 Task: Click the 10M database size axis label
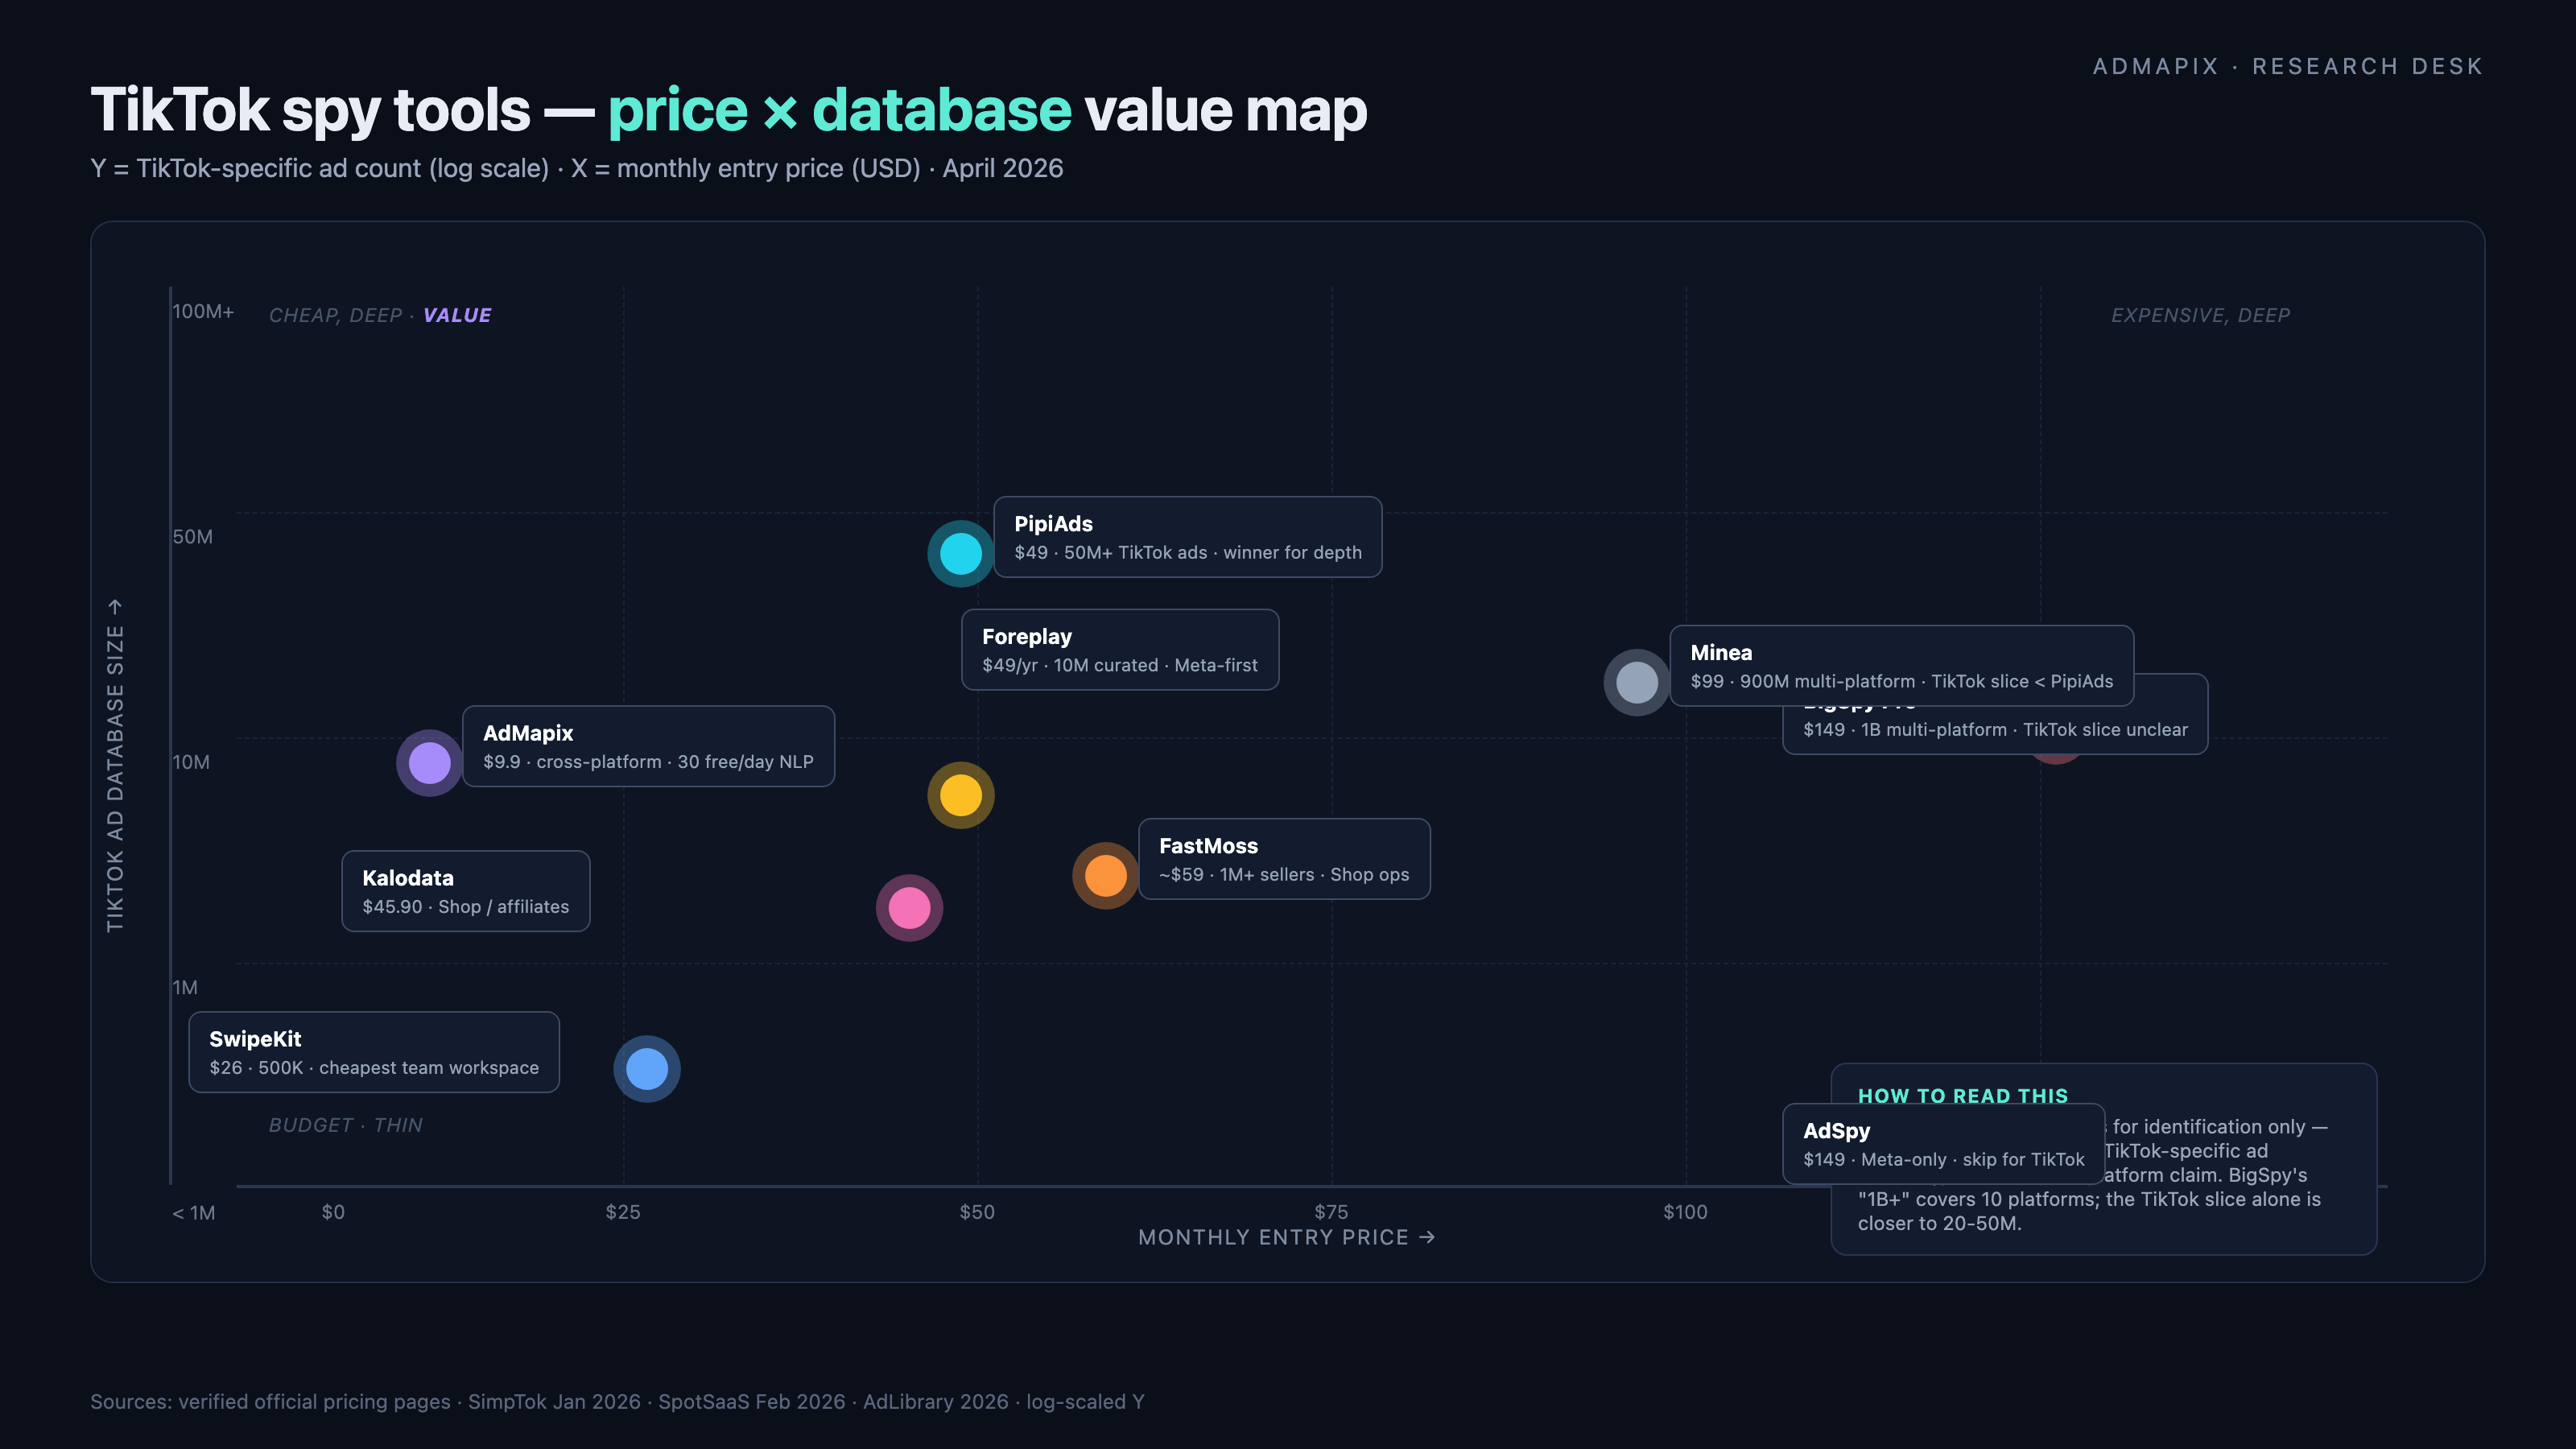(191, 762)
